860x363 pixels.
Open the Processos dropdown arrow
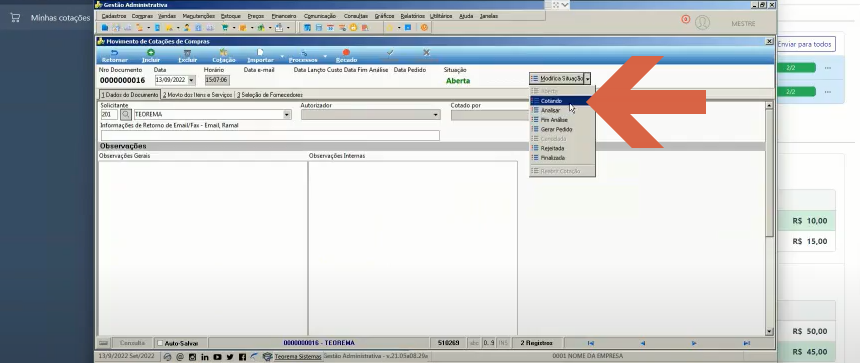pos(325,56)
